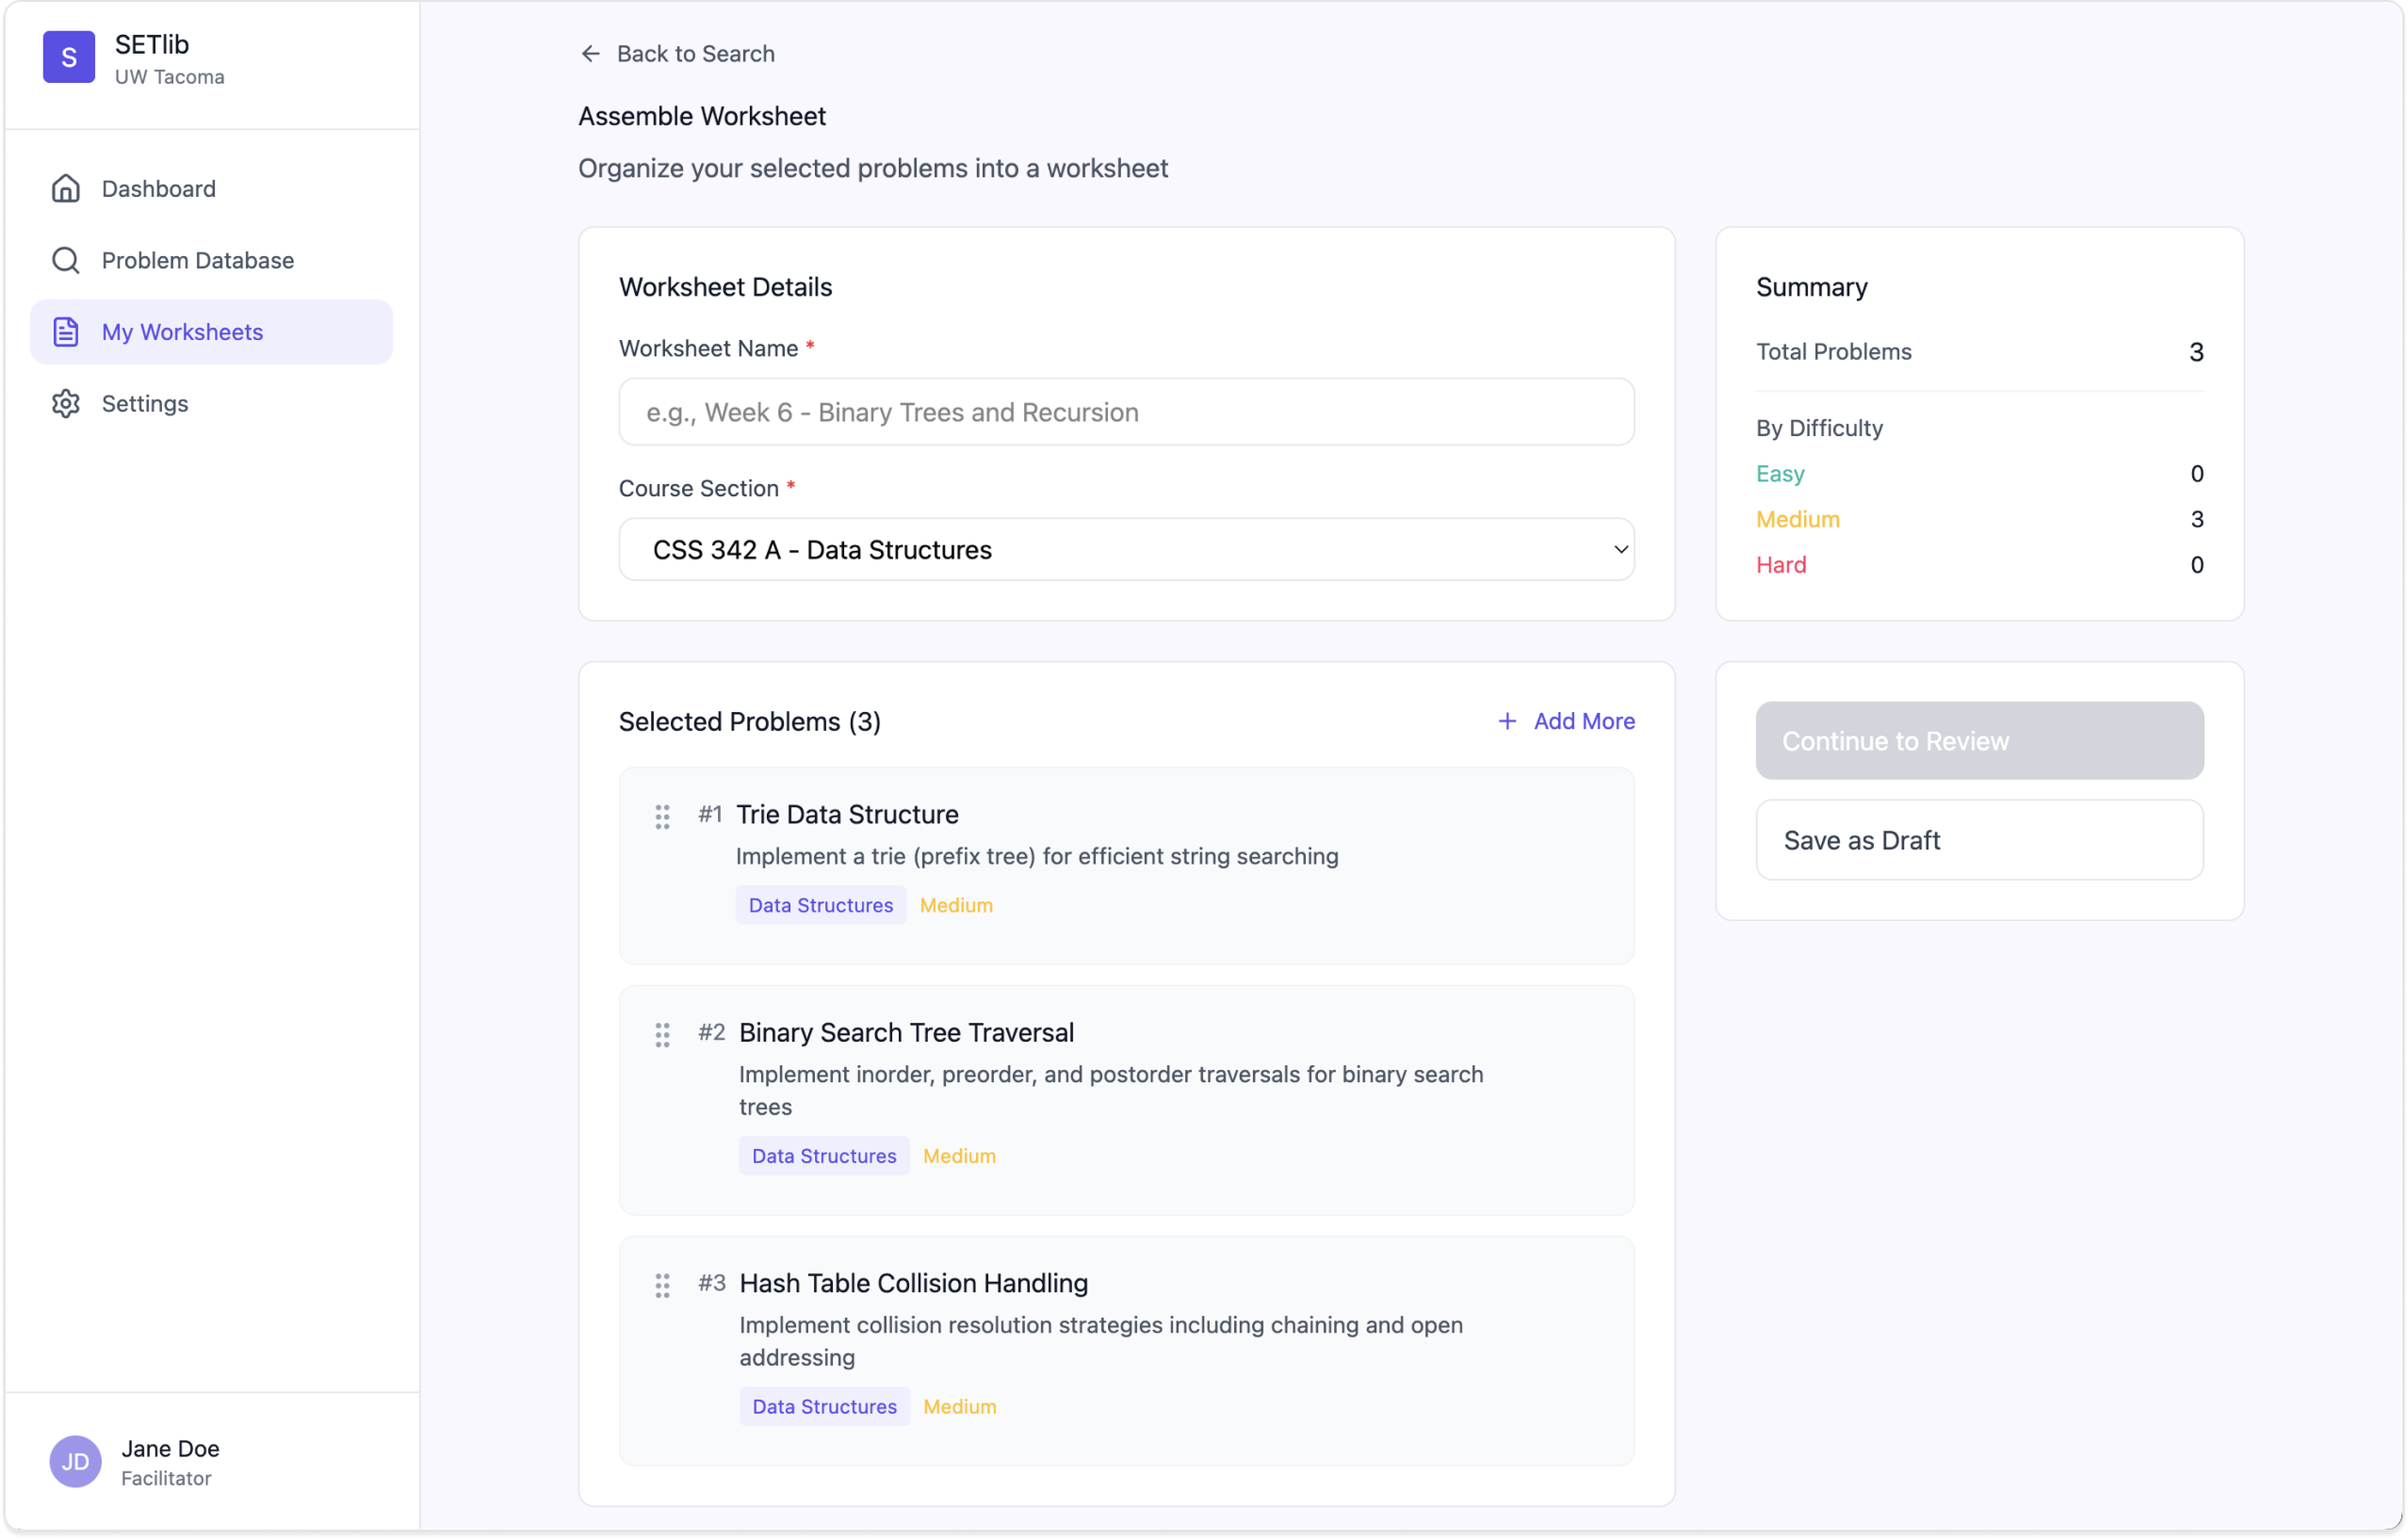Image resolution: width=2408 pixels, height=1539 pixels.
Task: Click the Add More link
Action: 1583,721
